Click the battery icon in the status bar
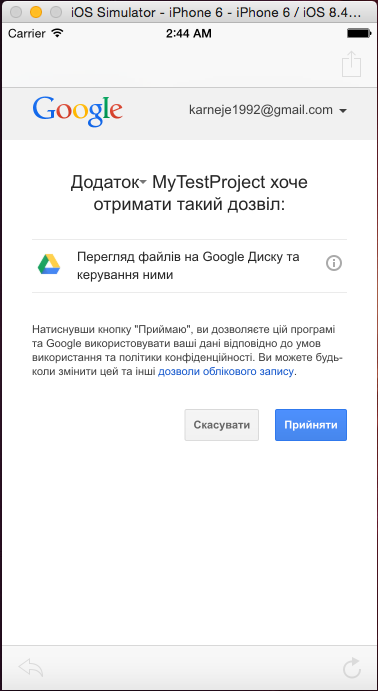This screenshot has width=378, height=691. pyautogui.click(x=359, y=33)
